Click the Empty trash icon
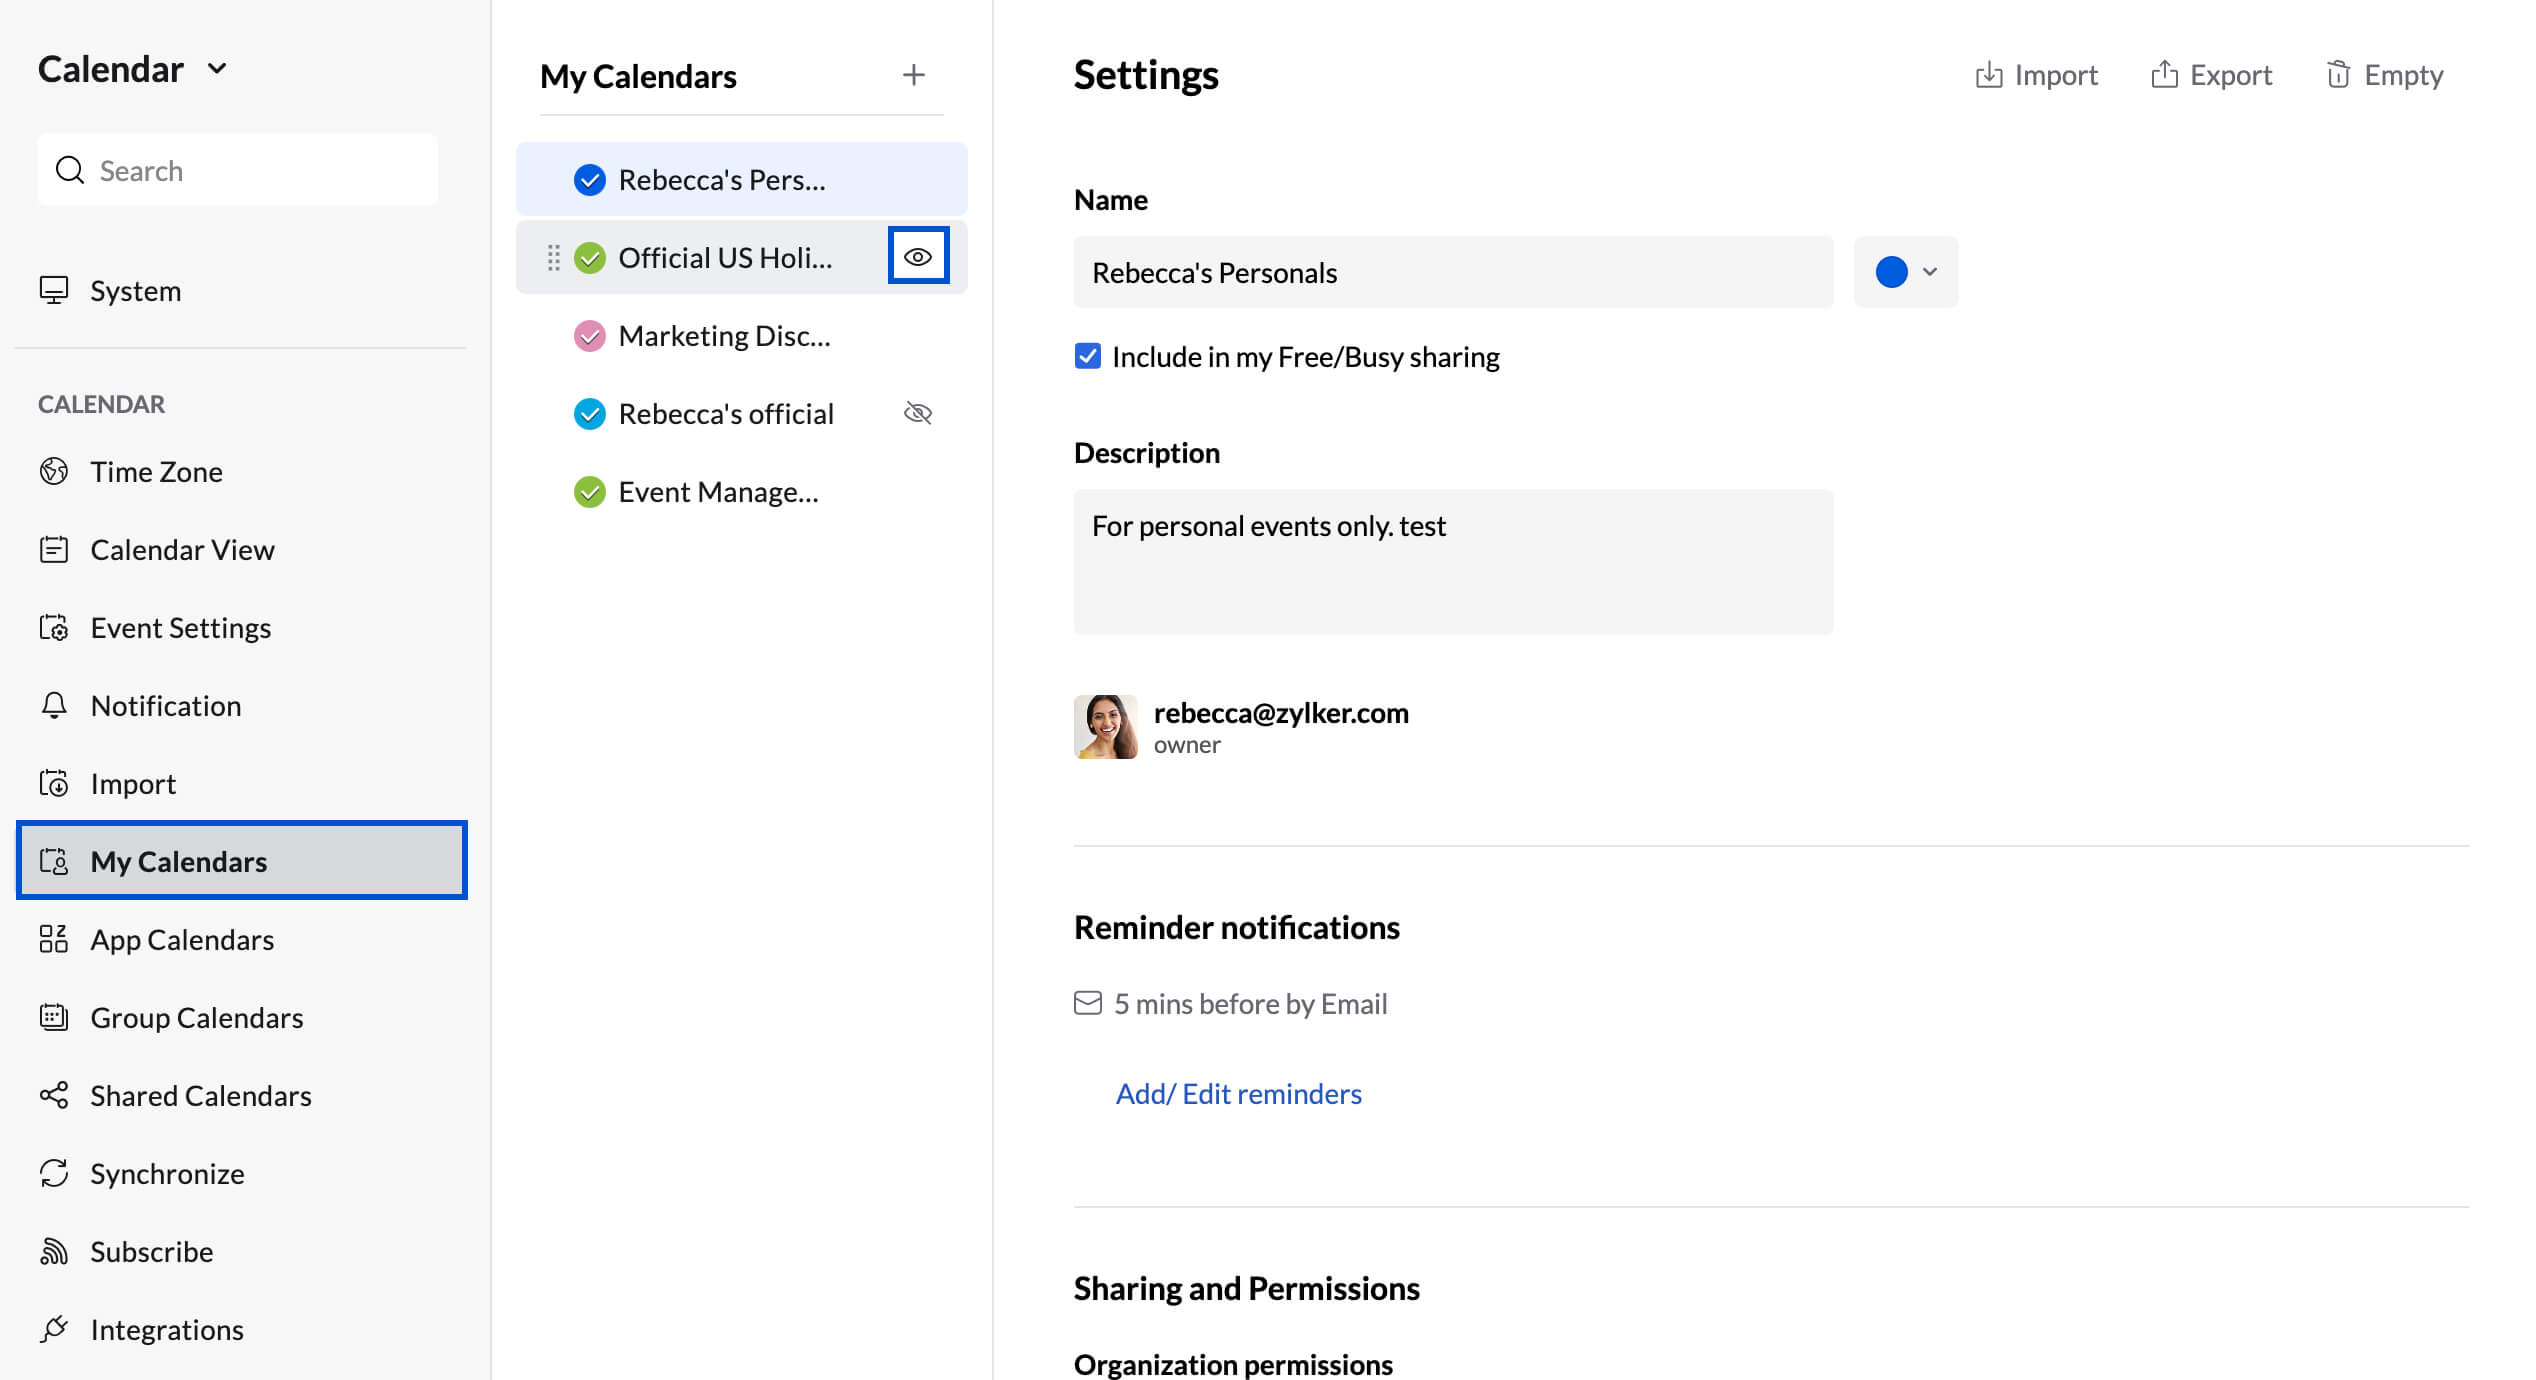Image resolution: width=2536 pixels, height=1380 pixels. pyautogui.click(x=2338, y=75)
